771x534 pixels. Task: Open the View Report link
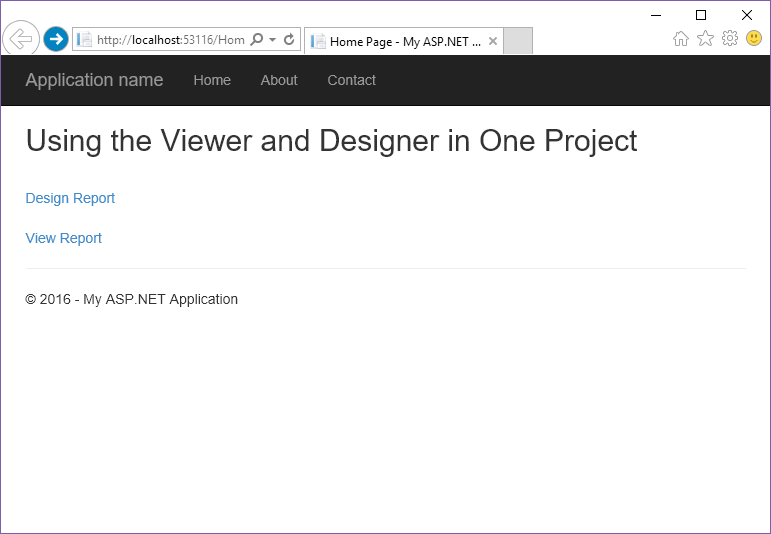point(63,238)
